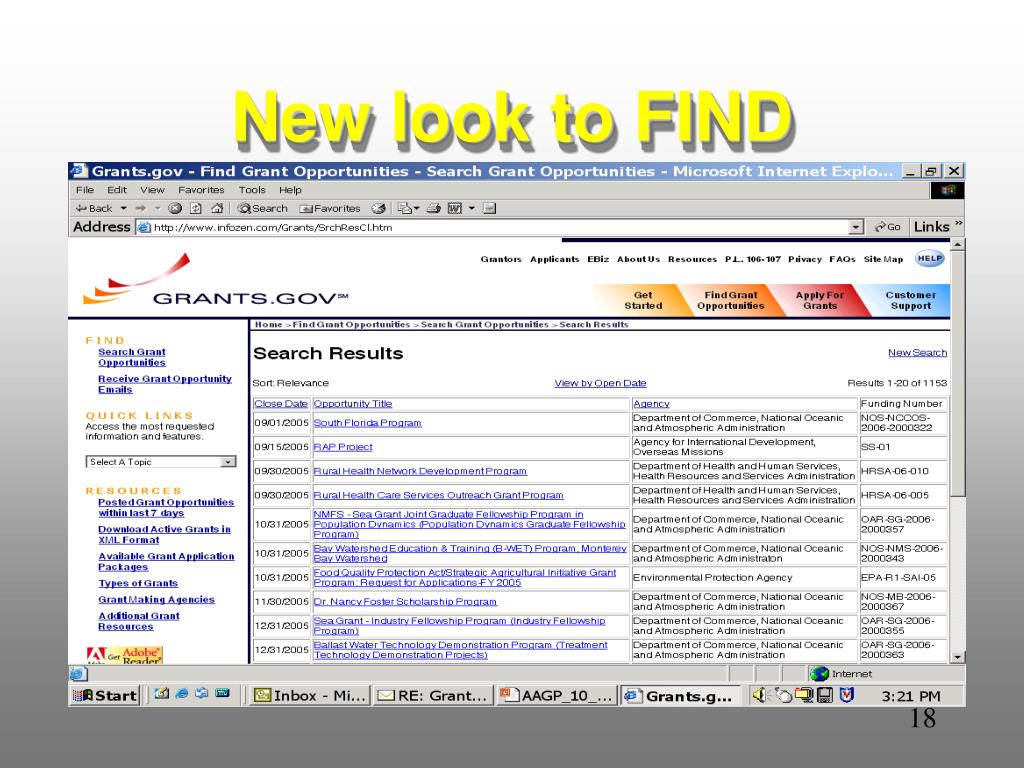Open the Back history dropdown arrow
The image size is (1024, 768).
pos(123,208)
